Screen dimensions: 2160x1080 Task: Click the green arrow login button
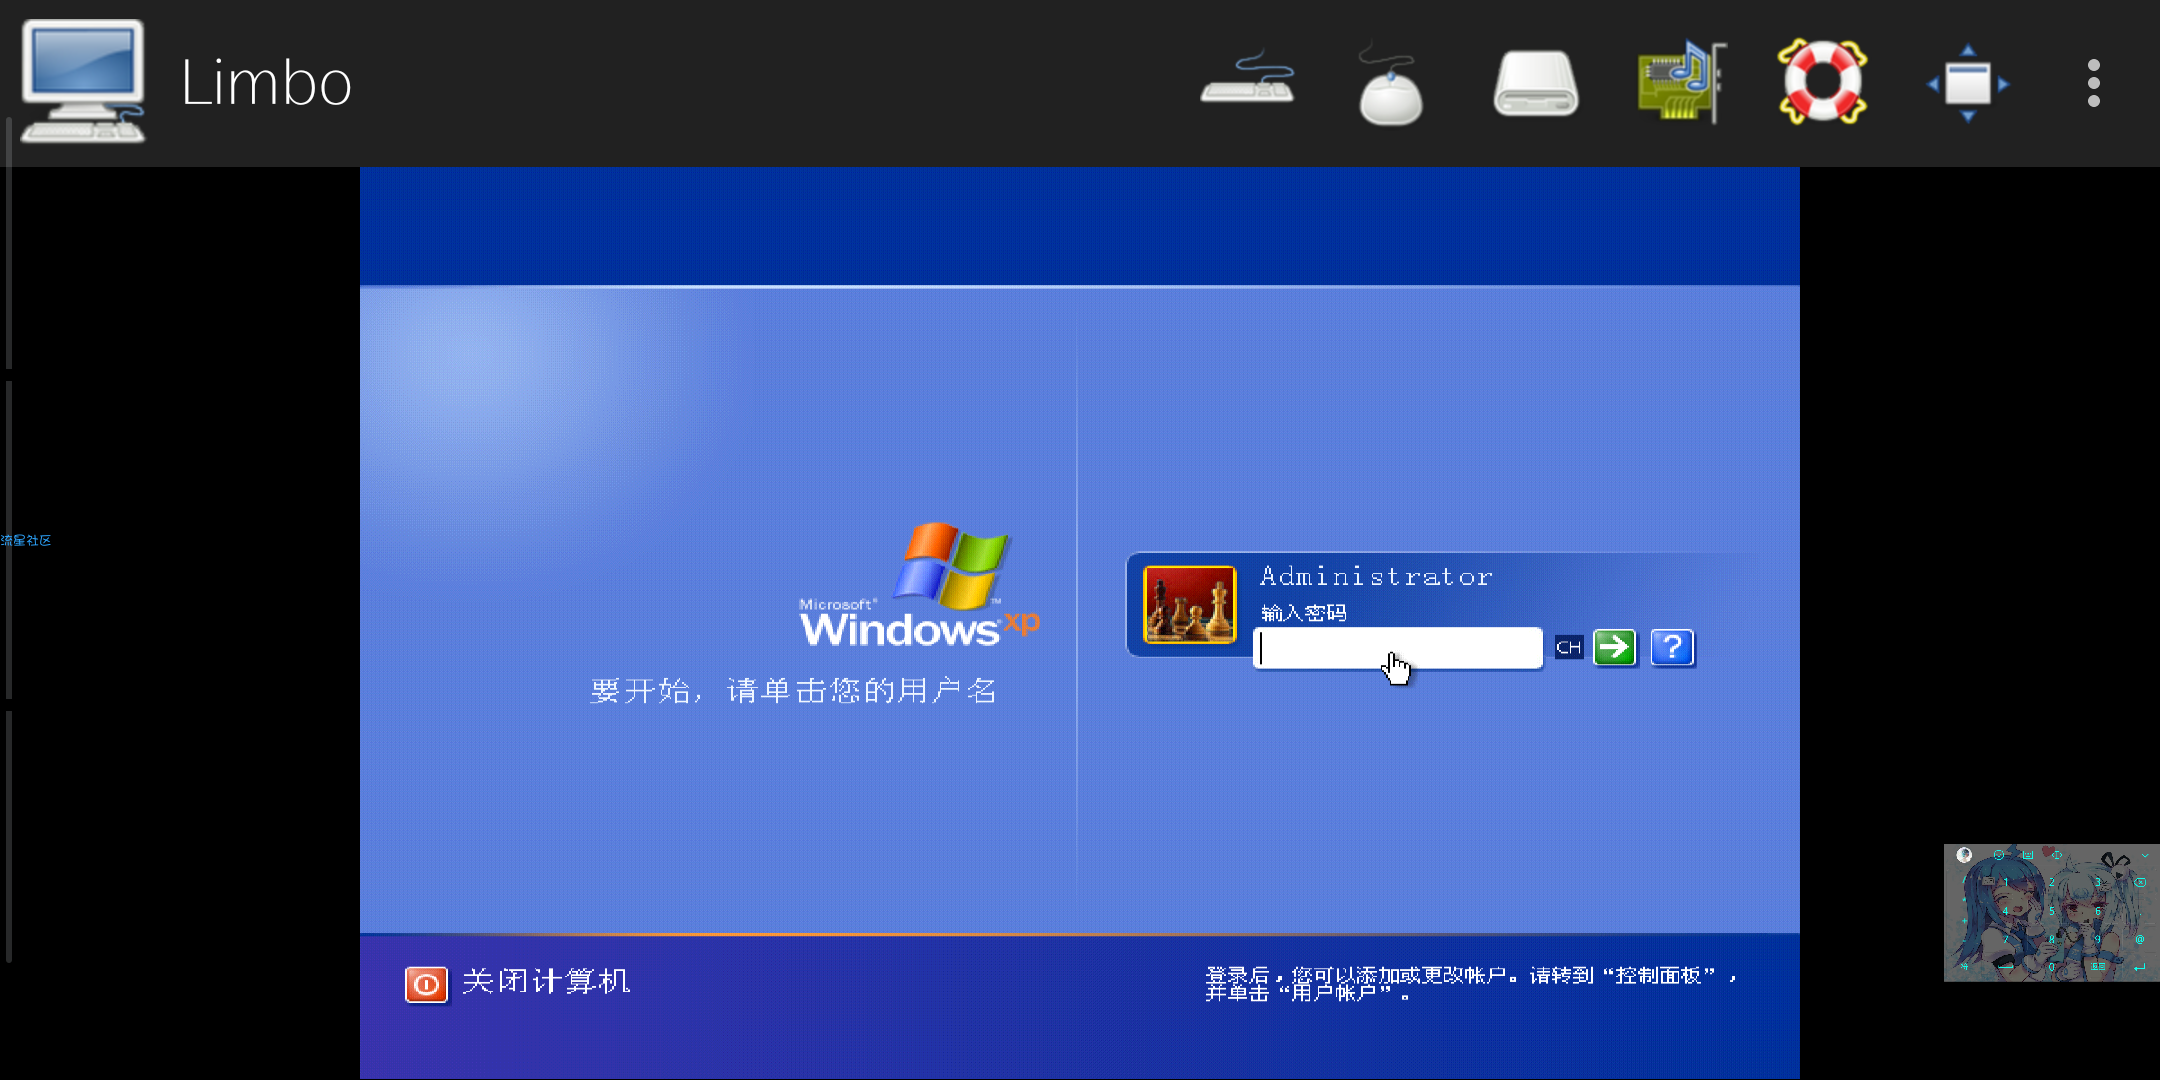(x=1614, y=648)
